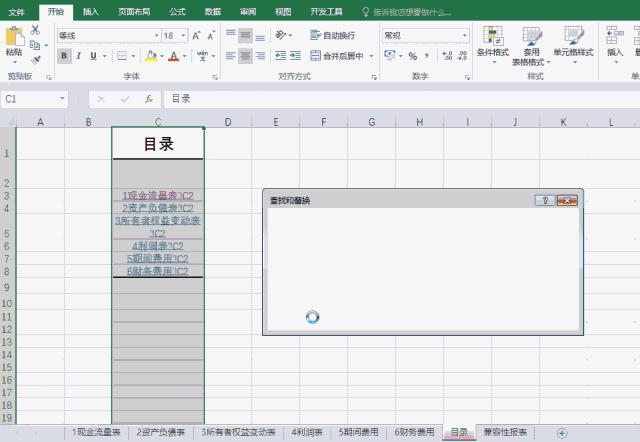Click the Cut scissors icon

coord(36,30)
